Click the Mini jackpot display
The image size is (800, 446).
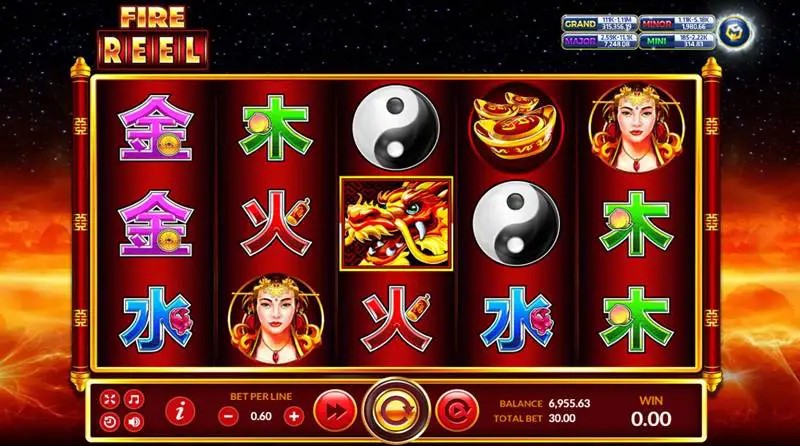[677, 41]
